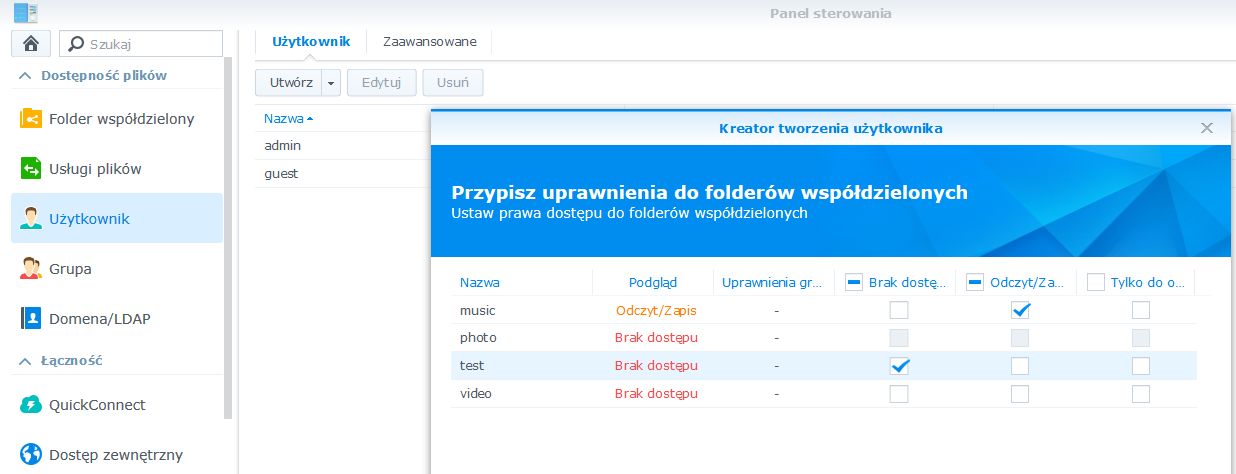Open Usługi plików file services icon

[x=31, y=169]
